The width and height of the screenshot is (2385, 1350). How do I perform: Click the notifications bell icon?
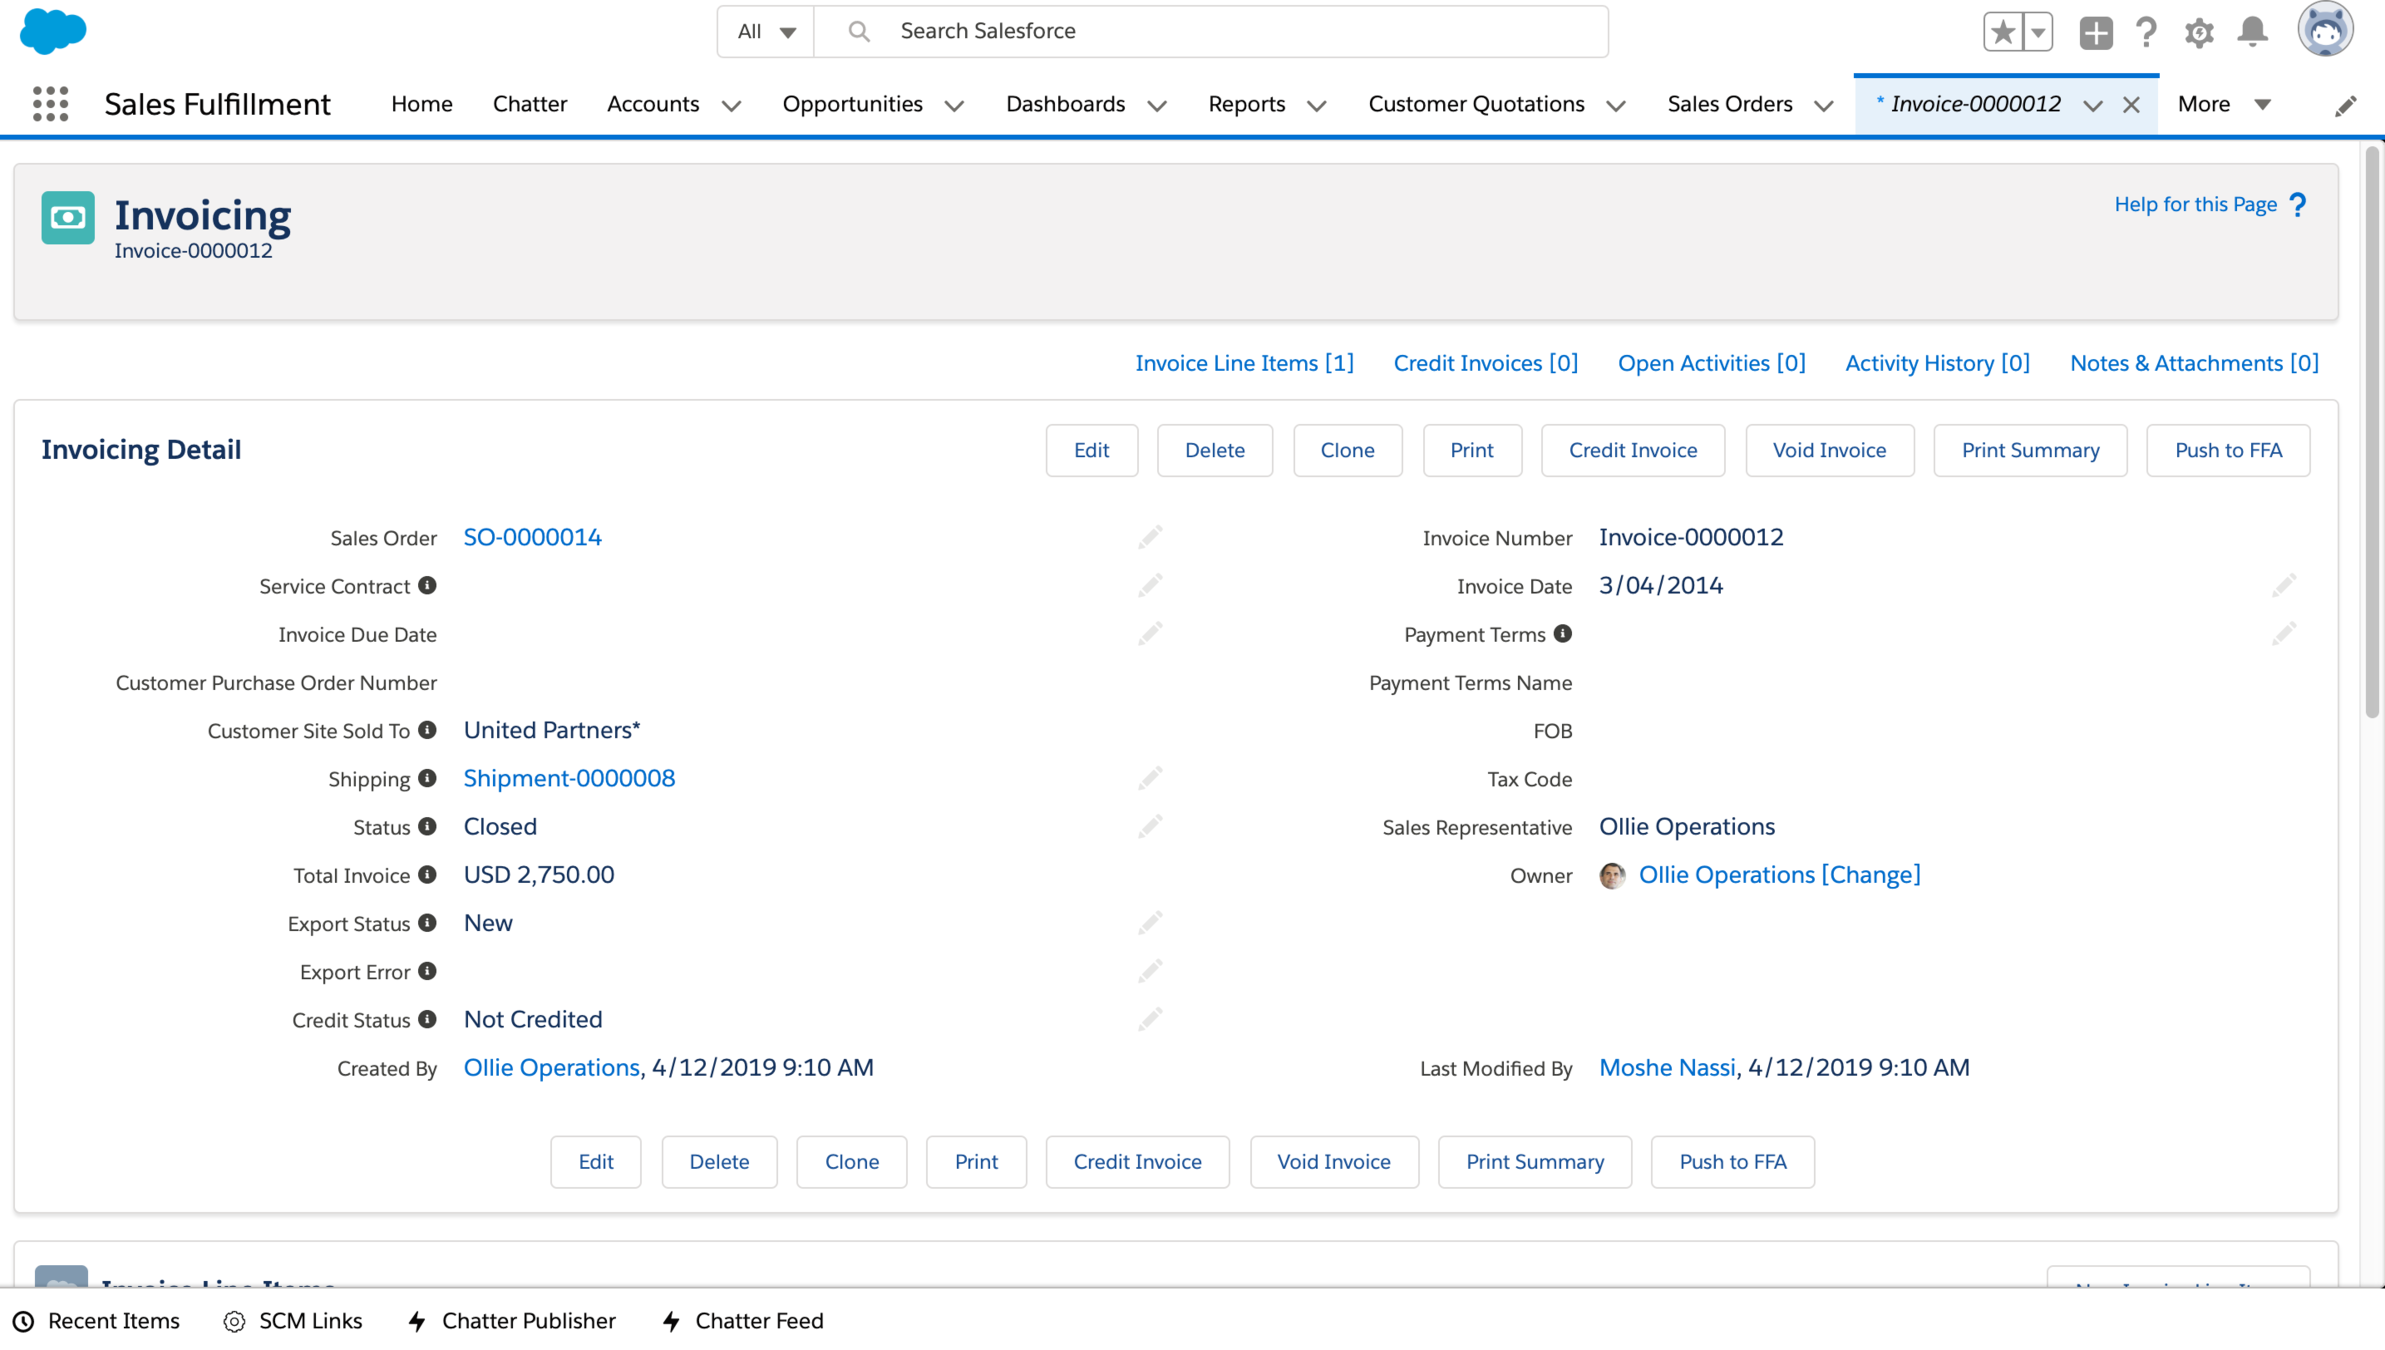click(x=2252, y=32)
